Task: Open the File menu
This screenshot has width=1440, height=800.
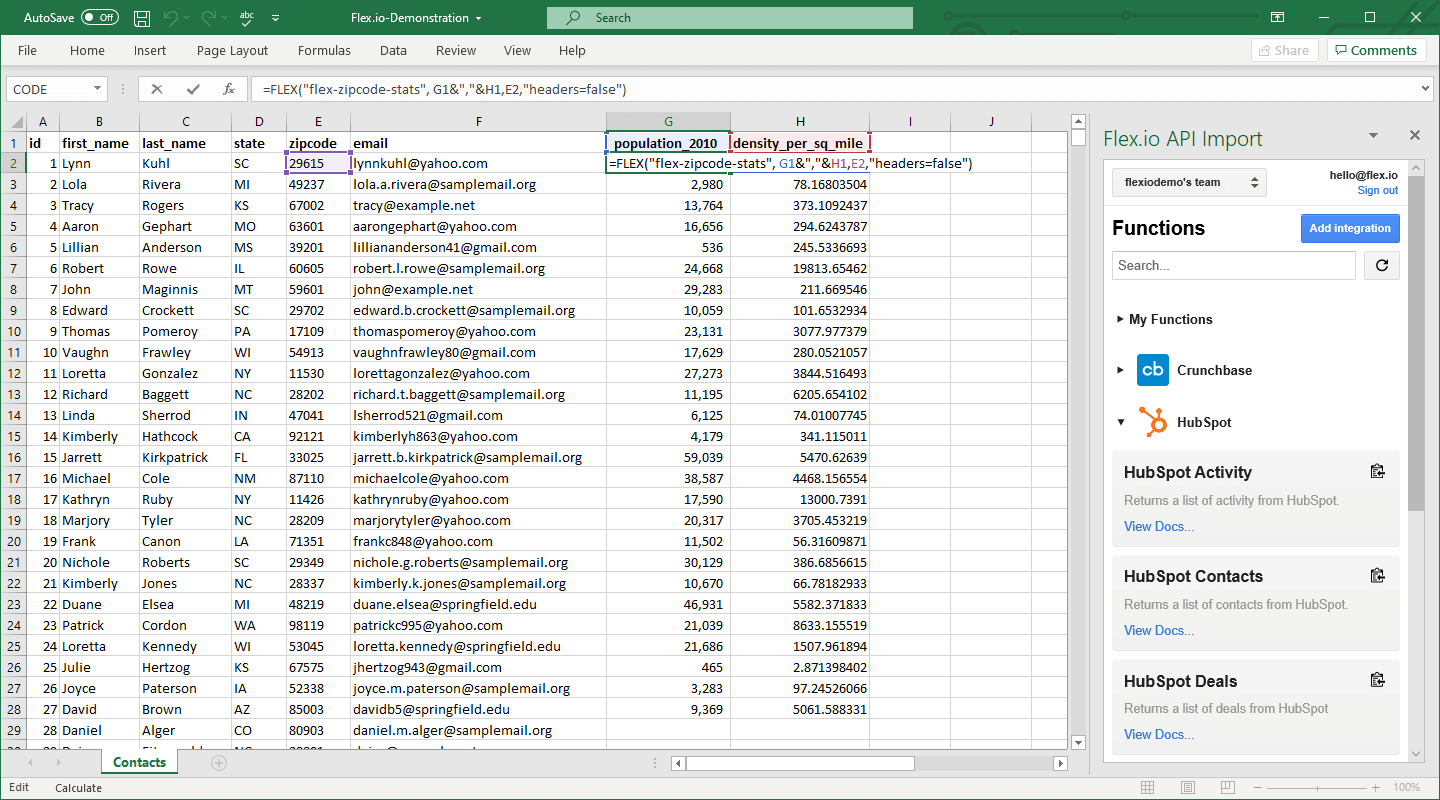Action: (27, 50)
